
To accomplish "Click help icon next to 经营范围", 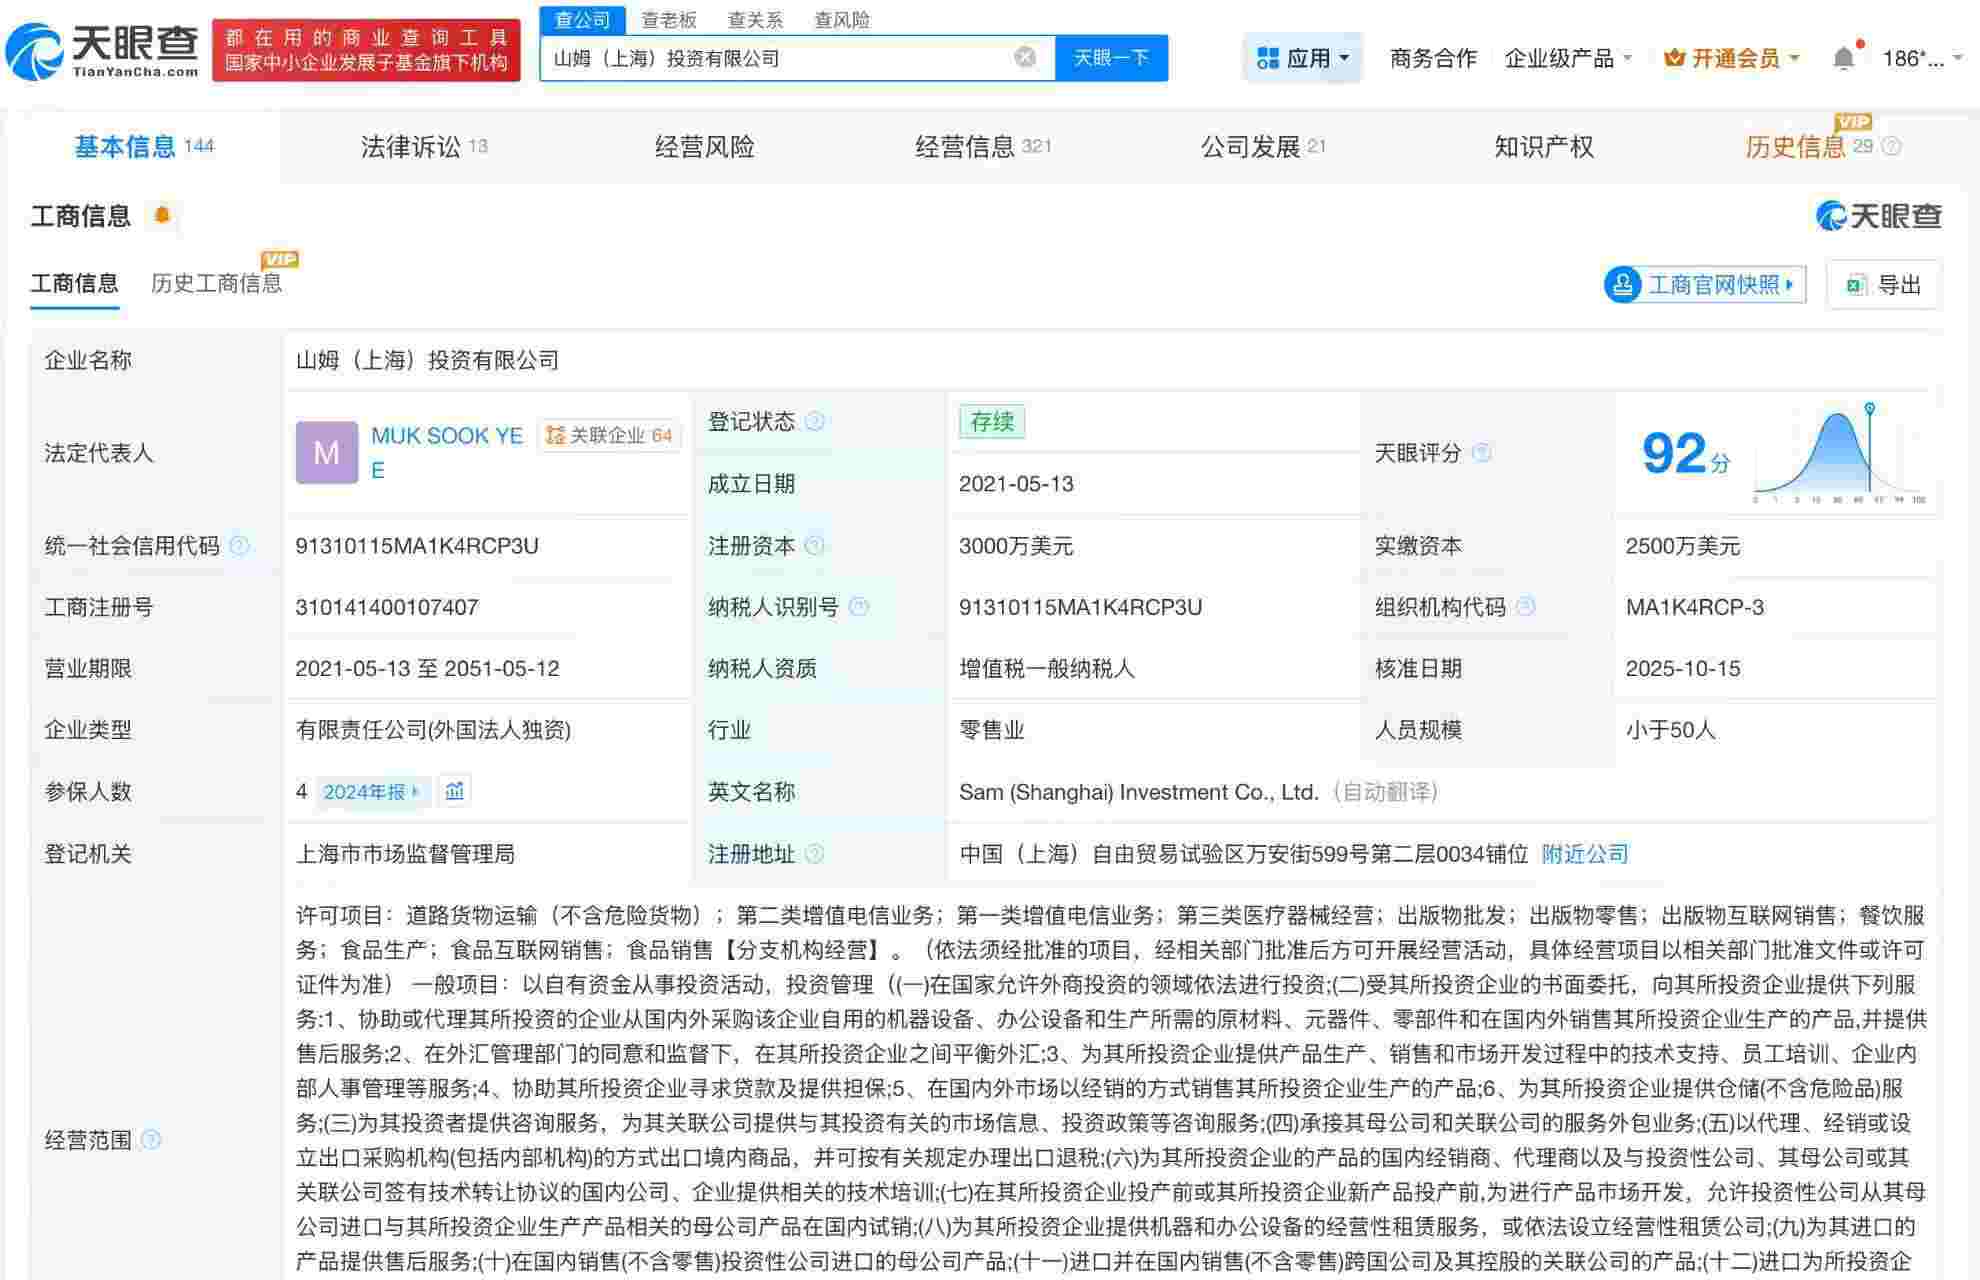I will point(154,1138).
